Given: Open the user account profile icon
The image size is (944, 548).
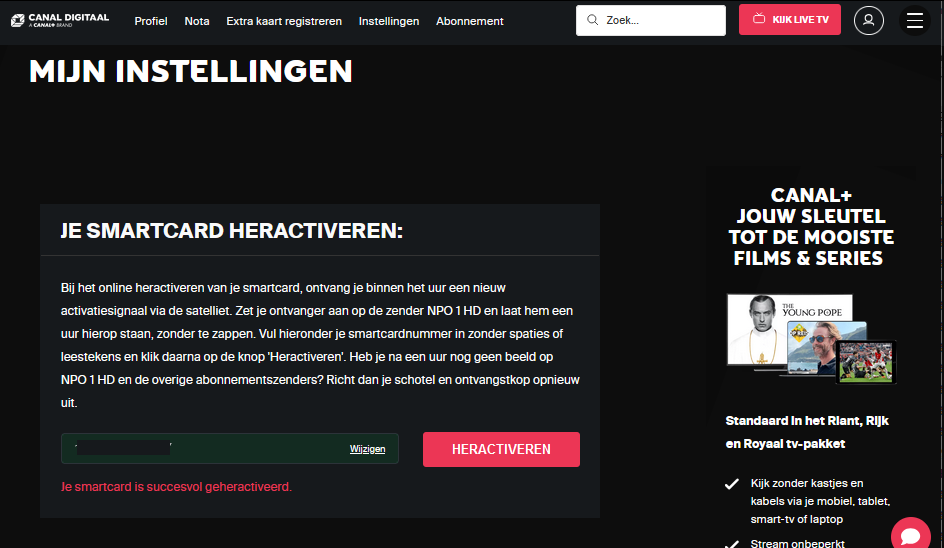Looking at the screenshot, I should coord(868,20).
